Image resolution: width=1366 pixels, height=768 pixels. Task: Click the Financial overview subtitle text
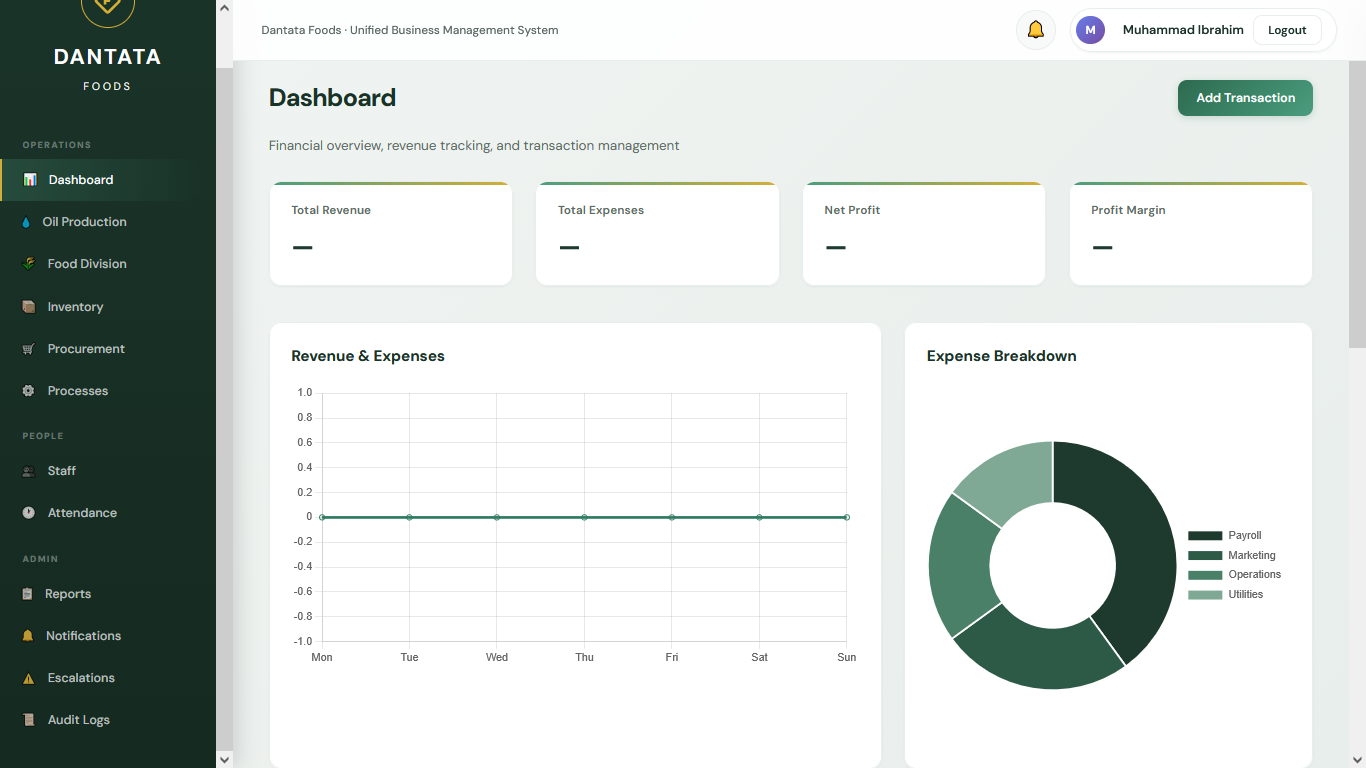(x=474, y=146)
